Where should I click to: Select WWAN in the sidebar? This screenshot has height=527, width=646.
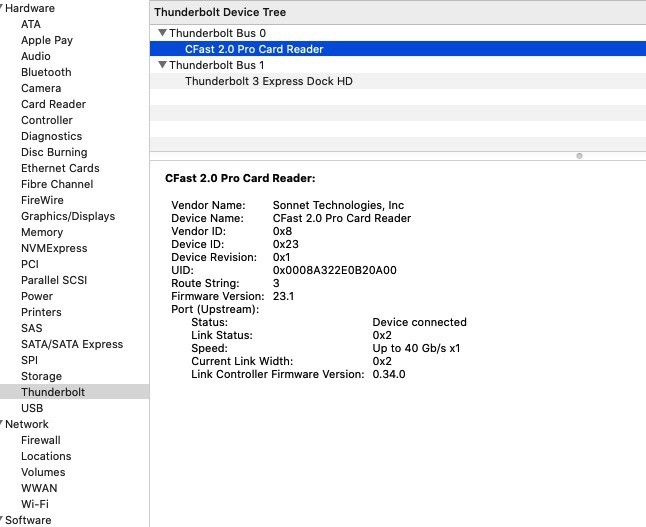39,488
